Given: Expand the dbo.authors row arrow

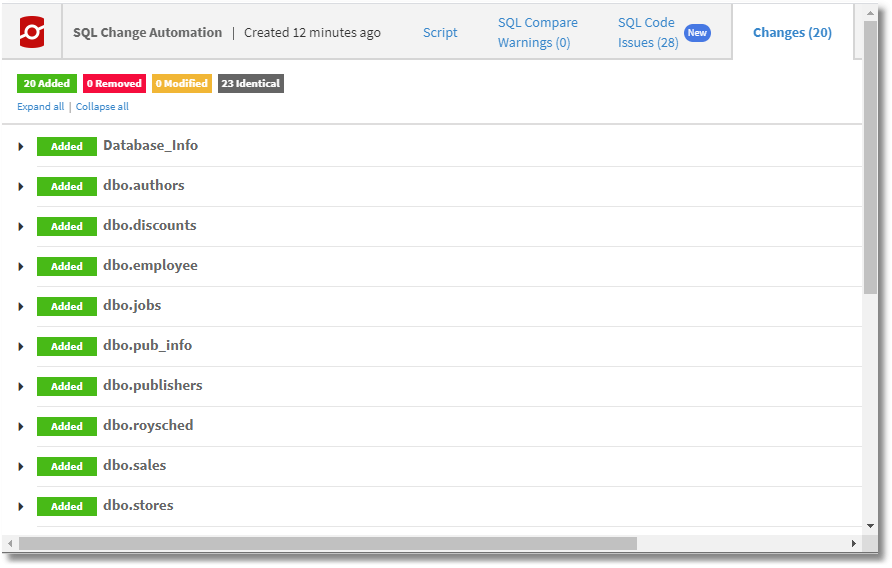Looking at the screenshot, I should 21,187.
